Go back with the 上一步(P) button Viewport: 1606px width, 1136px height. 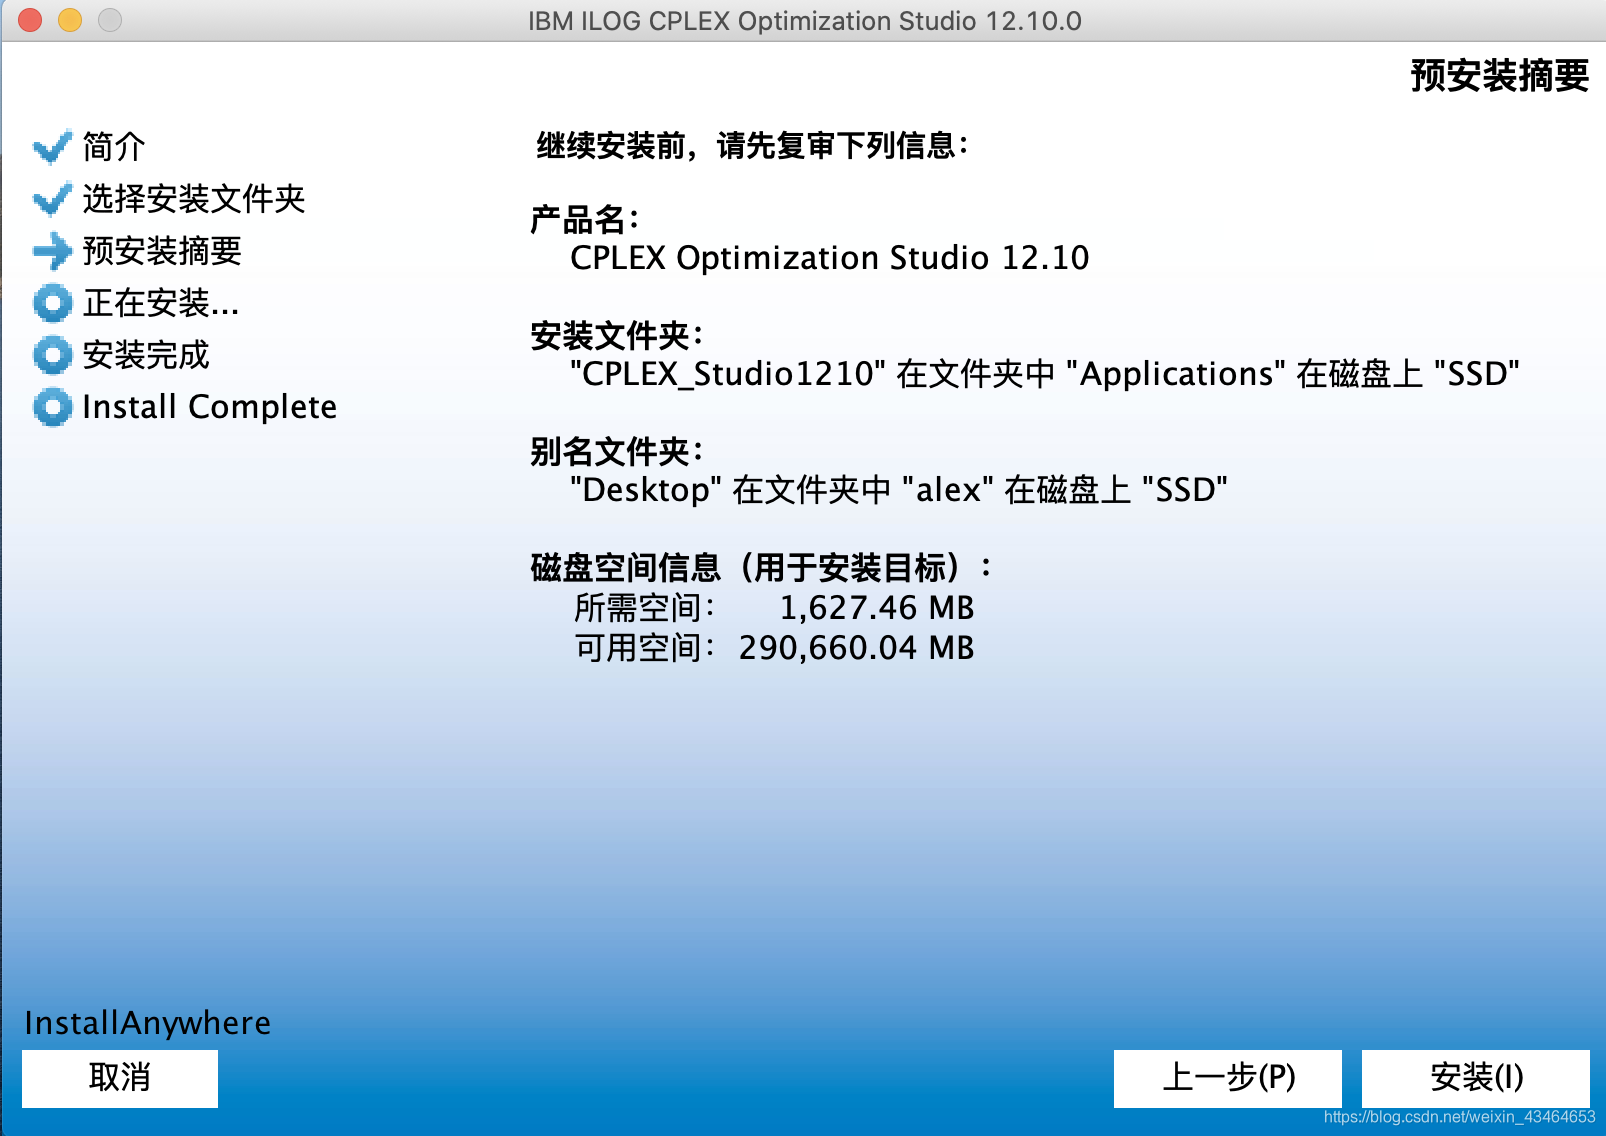click(1228, 1078)
